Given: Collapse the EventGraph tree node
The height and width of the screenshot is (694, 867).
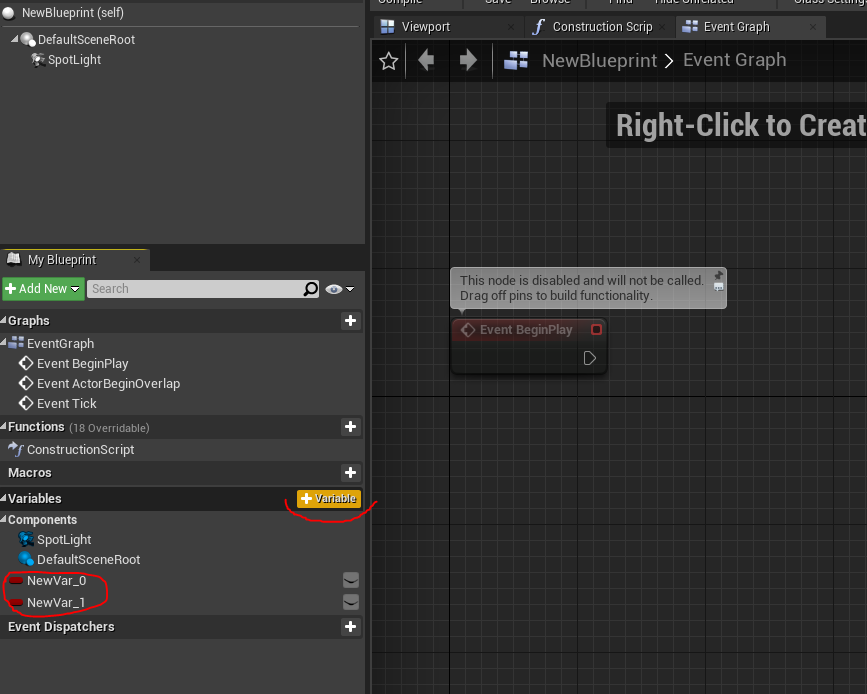Looking at the screenshot, I should pyautogui.click(x=3, y=343).
